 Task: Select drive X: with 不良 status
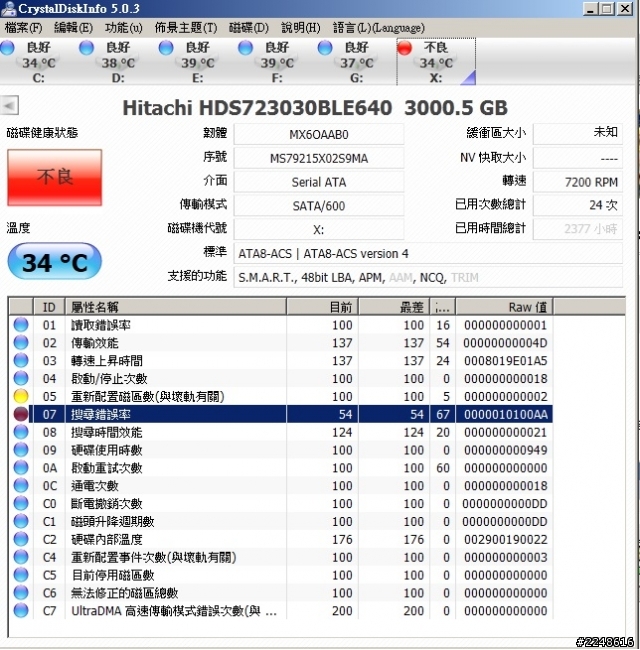tap(436, 62)
